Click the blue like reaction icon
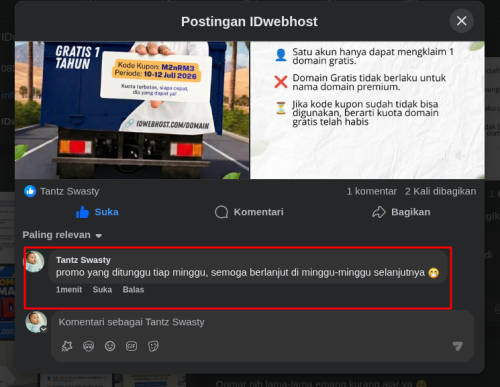 [x=30, y=191]
